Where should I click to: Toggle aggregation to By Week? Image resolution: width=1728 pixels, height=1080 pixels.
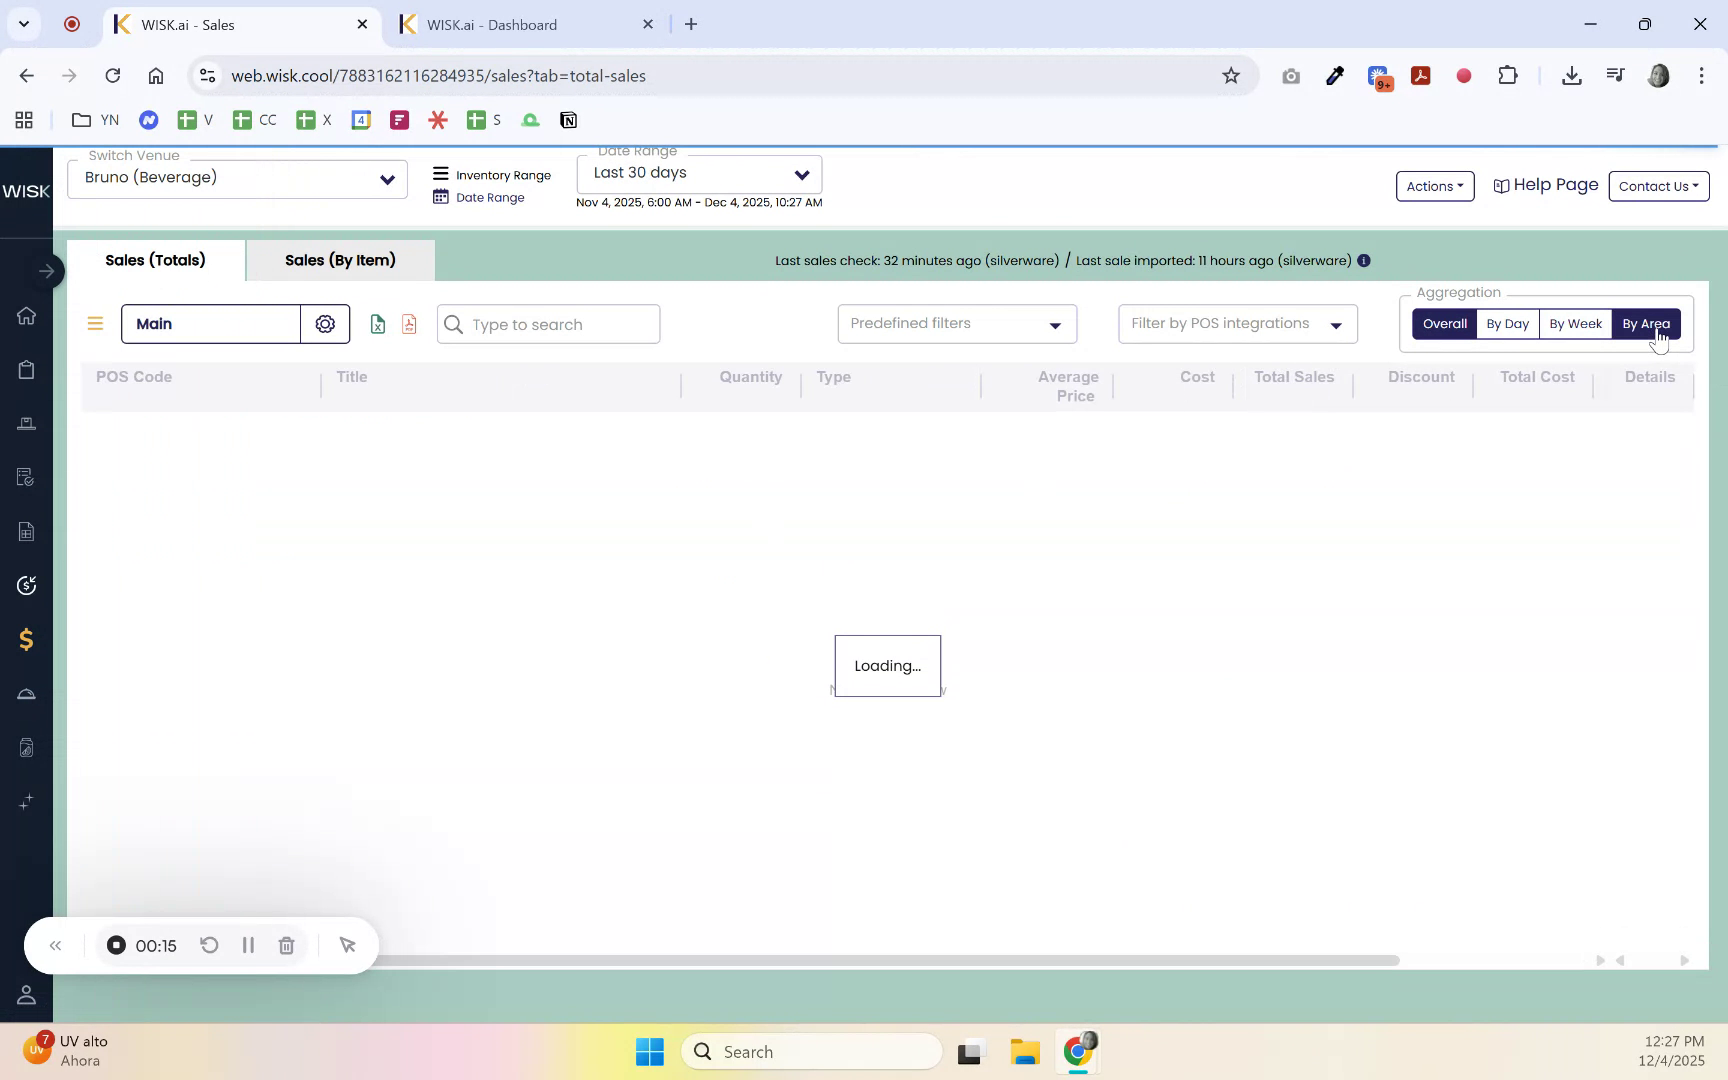pos(1576,323)
